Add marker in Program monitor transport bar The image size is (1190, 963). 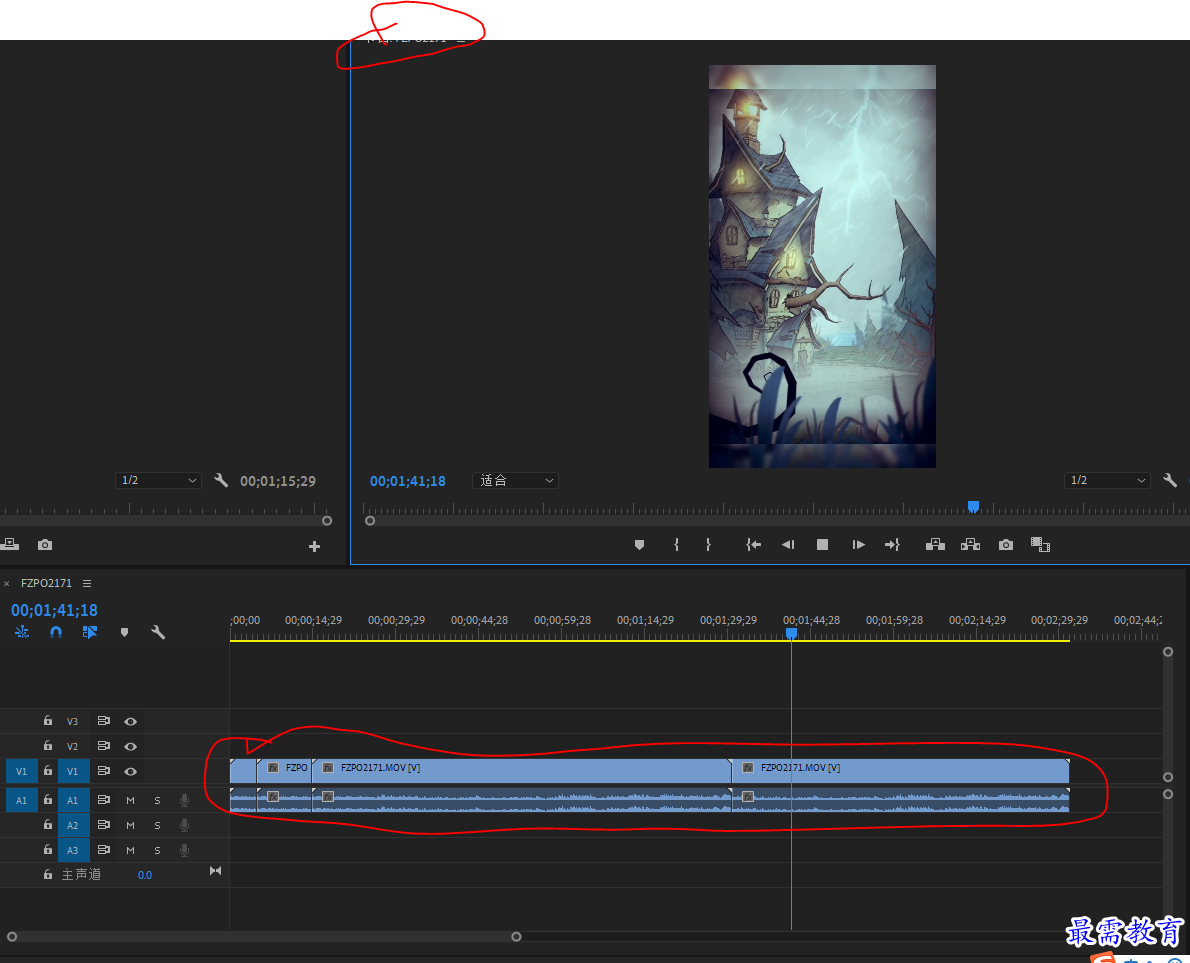(x=639, y=545)
